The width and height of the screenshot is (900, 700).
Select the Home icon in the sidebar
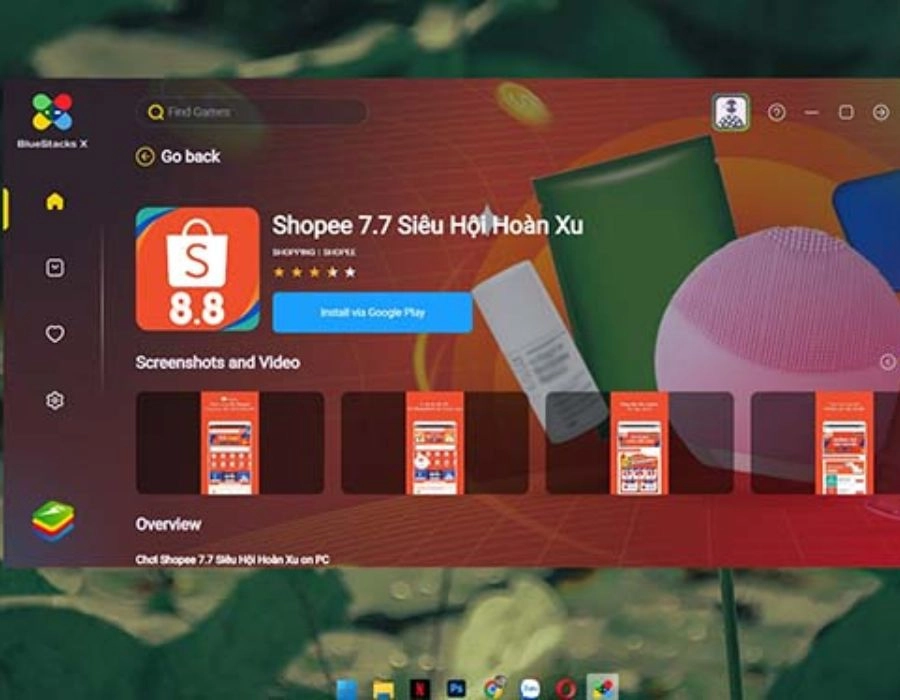(53, 200)
